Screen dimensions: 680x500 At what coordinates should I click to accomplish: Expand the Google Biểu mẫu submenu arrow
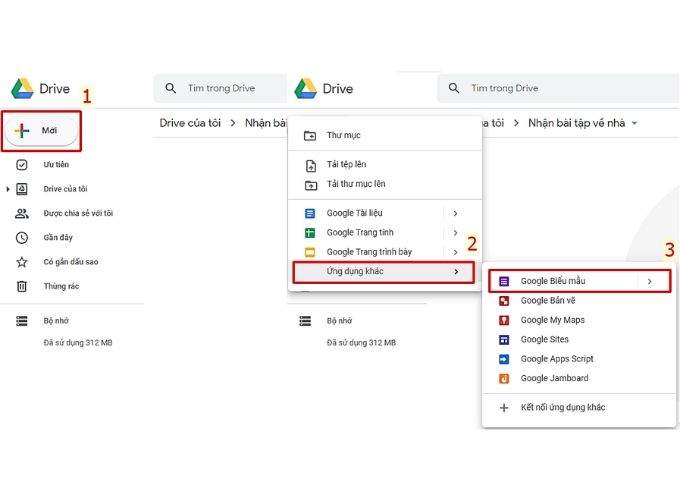click(x=650, y=281)
